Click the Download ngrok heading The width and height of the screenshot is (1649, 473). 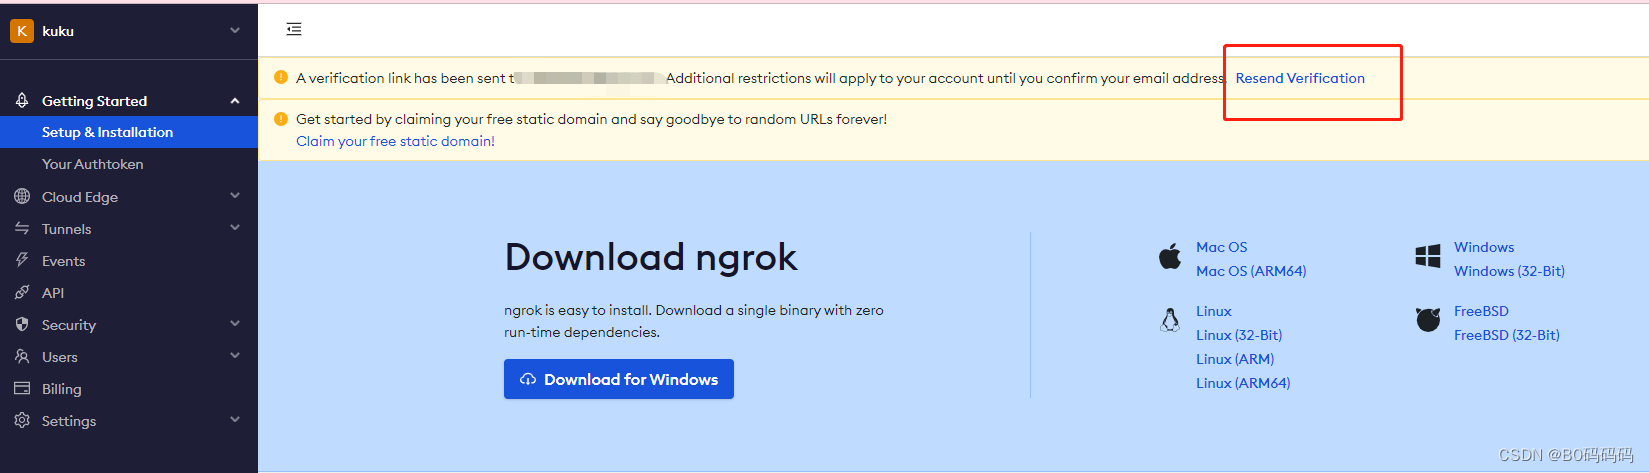[x=651, y=258]
